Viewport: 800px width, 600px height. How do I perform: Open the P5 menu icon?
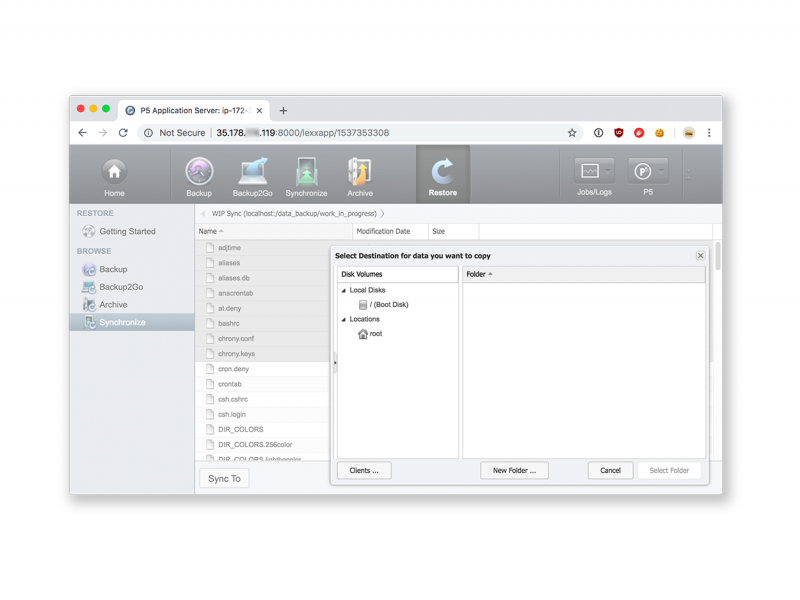pos(642,171)
